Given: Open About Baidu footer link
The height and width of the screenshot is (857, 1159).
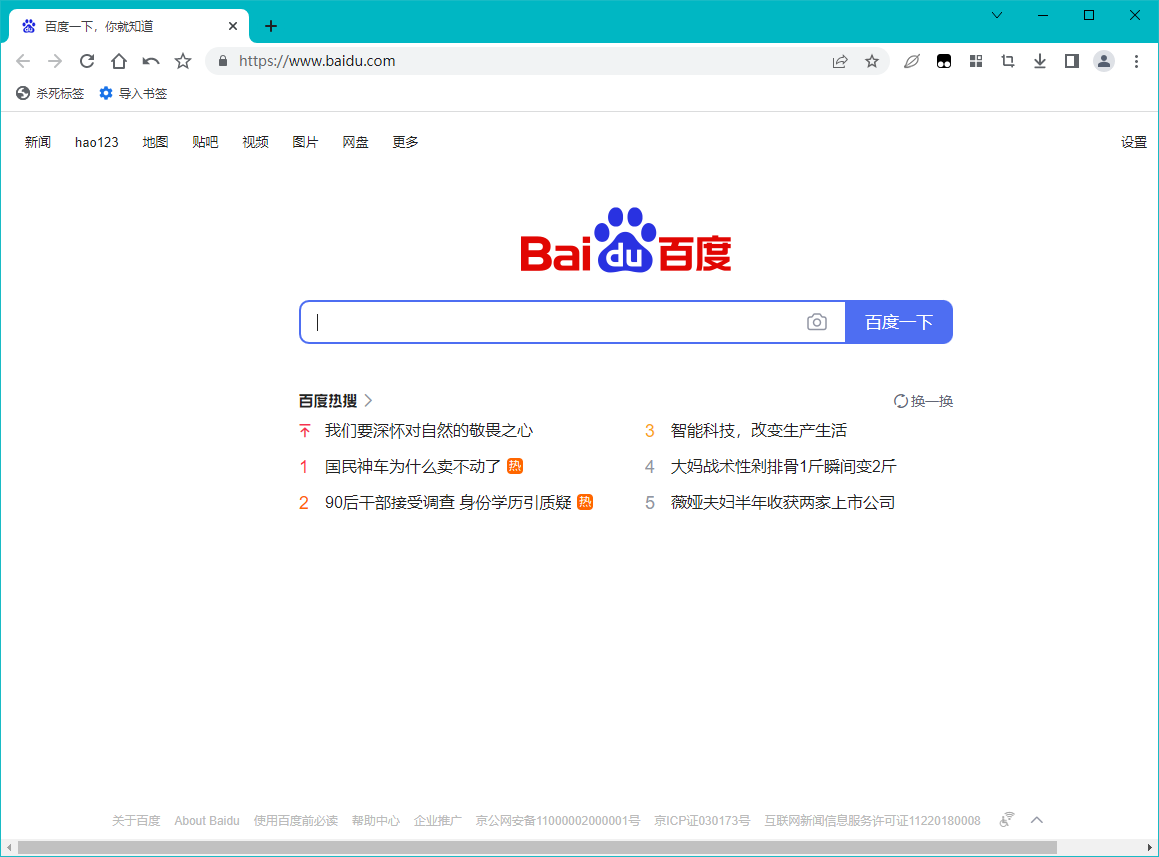Looking at the screenshot, I should (x=207, y=821).
